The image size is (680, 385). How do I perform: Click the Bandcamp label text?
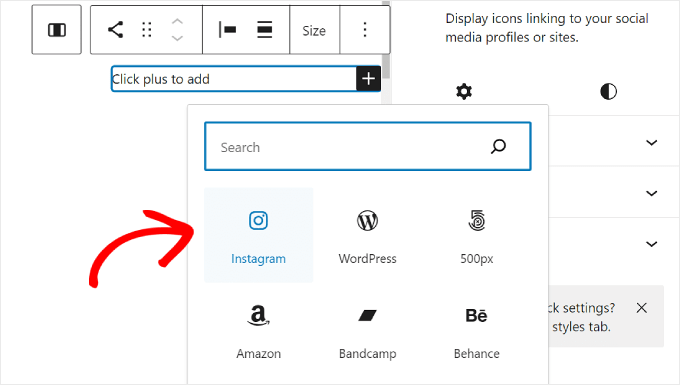367,354
